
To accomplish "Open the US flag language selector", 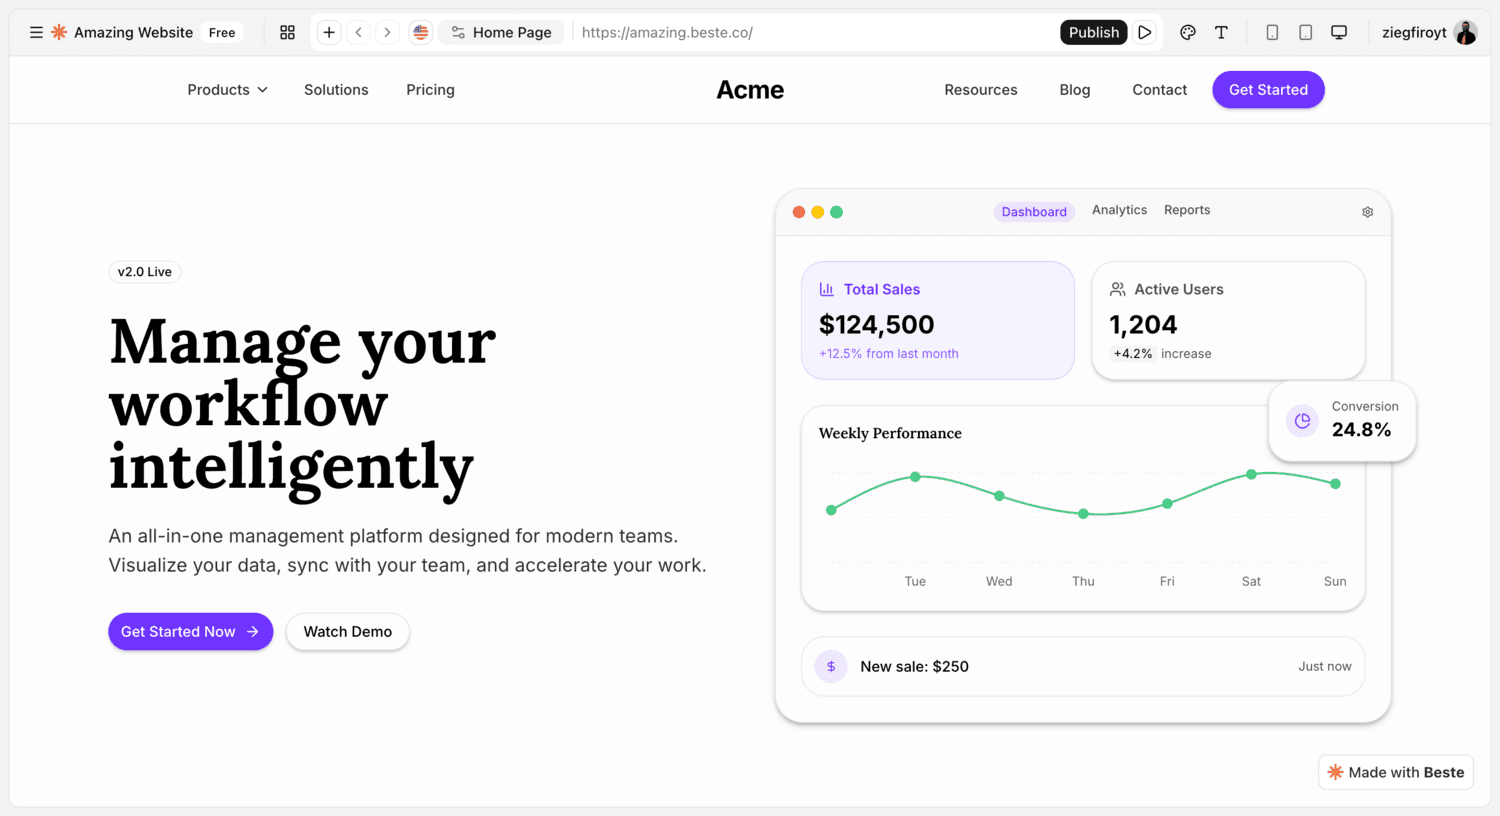I will pos(421,32).
